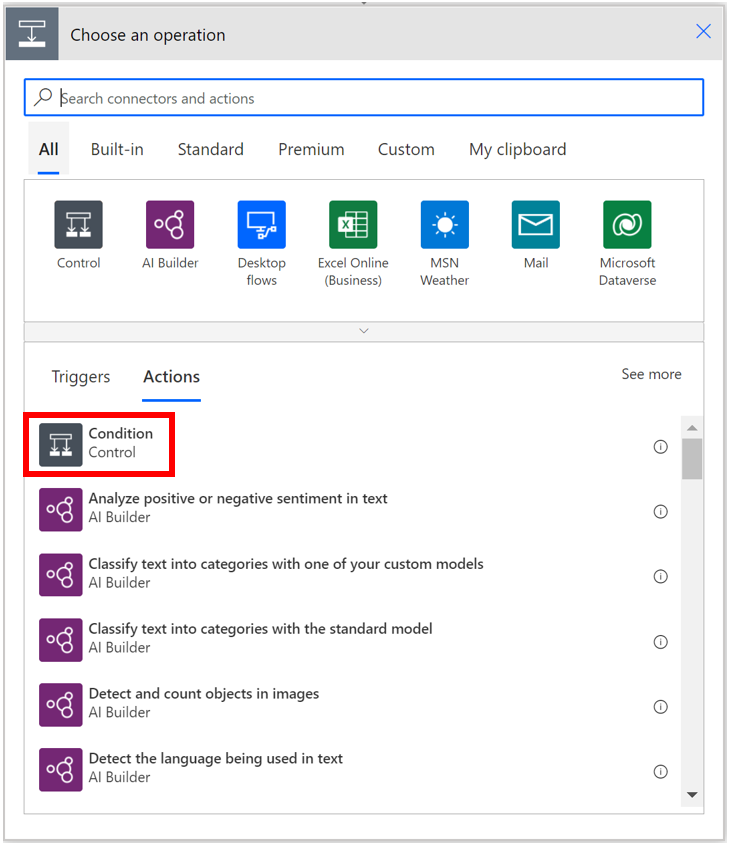Select the Desktop flows connector

point(261,224)
